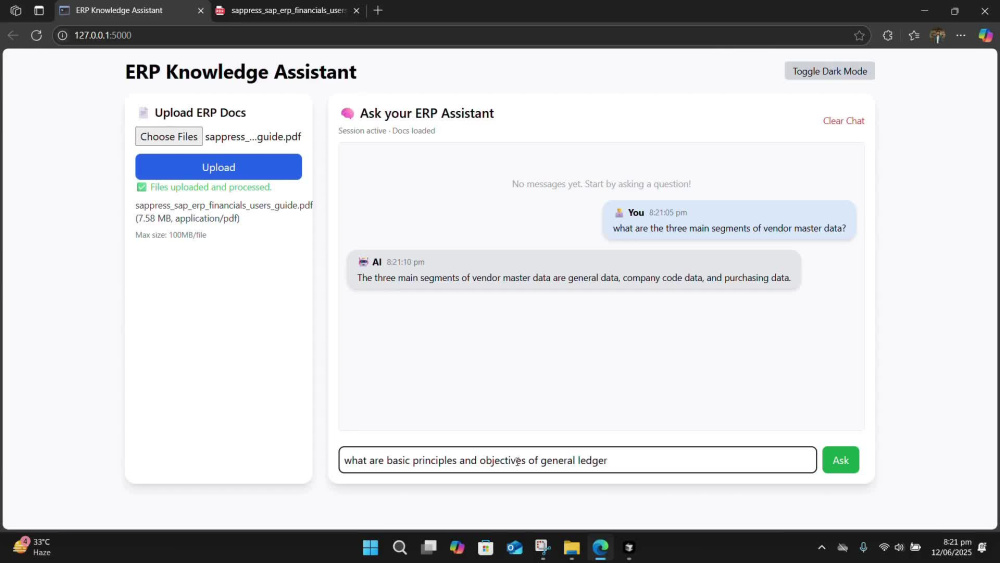Close the ERP Knowledge Assistant tab
The image size is (1000, 563).
[200, 11]
